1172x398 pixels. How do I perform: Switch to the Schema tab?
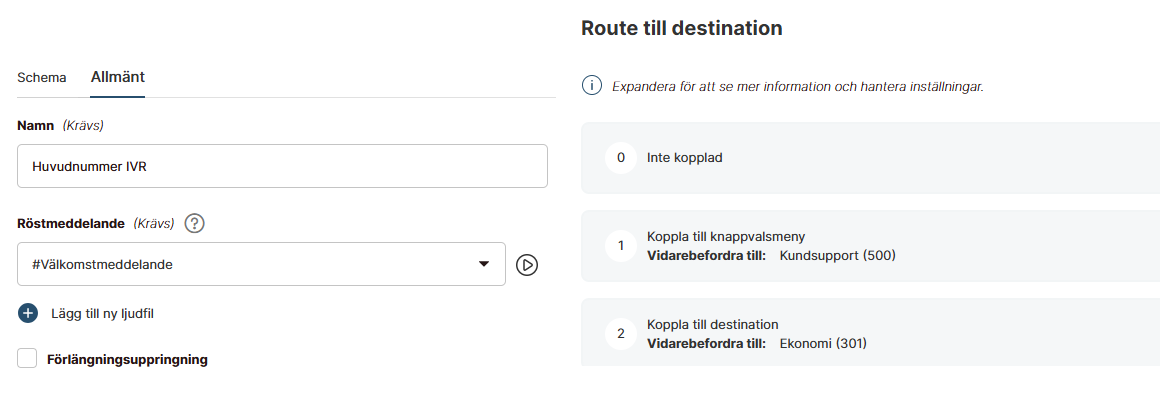click(42, 78)
